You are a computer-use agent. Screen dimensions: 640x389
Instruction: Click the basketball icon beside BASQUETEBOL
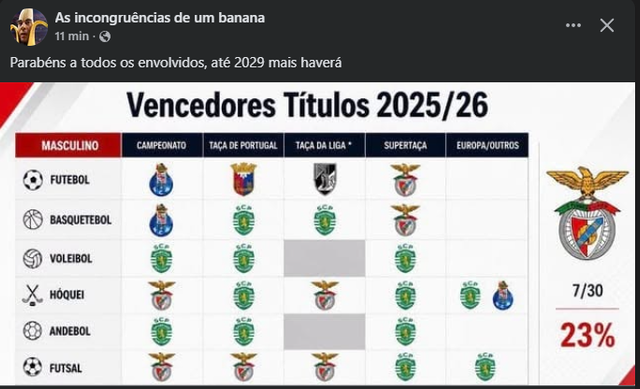(x=33, y=220)
